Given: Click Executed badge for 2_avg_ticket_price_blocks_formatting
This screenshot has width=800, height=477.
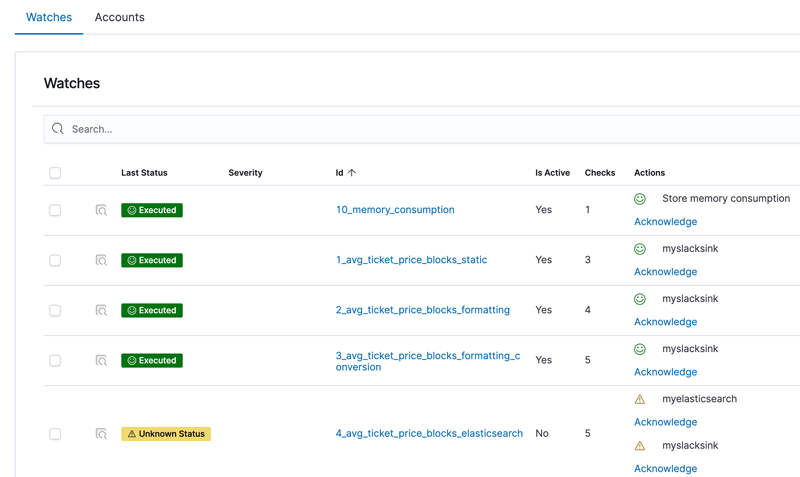Looking at the screenshot, I should 152,310.
